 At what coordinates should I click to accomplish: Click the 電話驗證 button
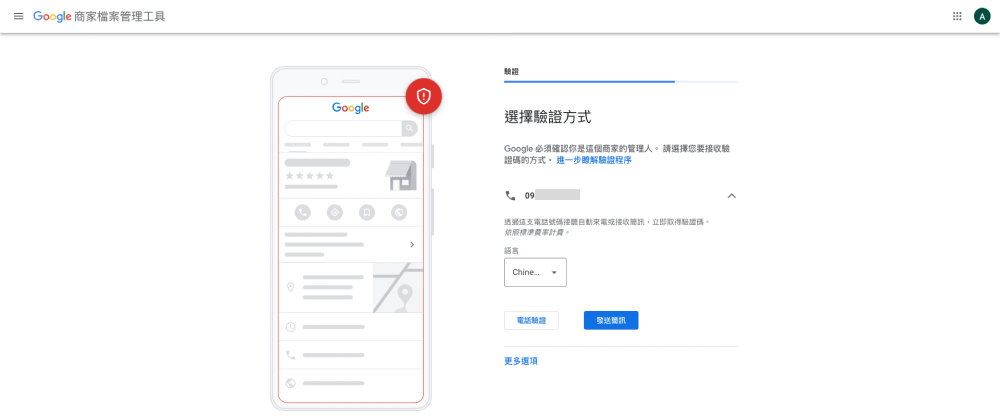click(531, 320)
